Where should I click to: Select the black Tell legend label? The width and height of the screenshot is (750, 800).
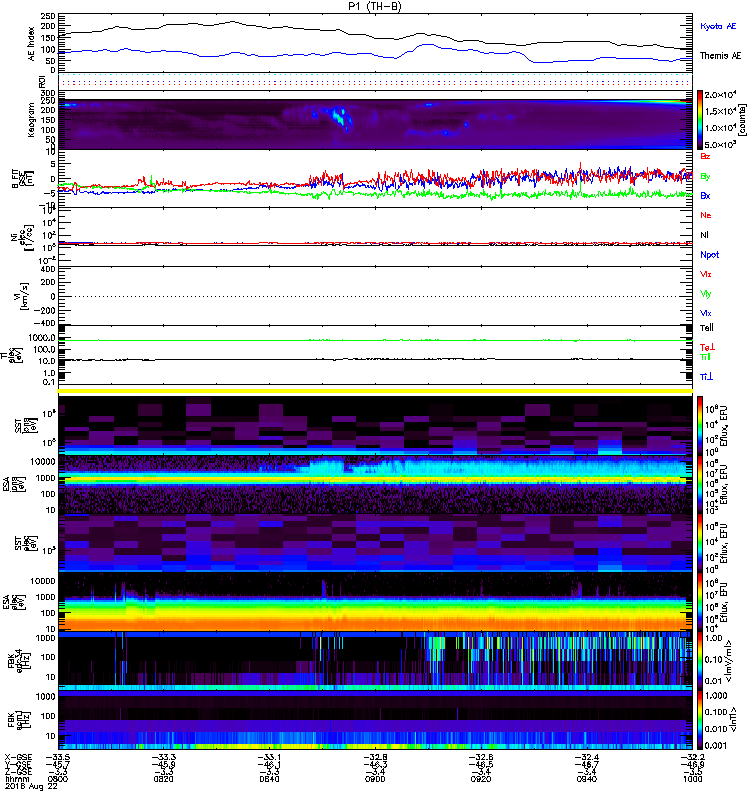coord(707,328)
